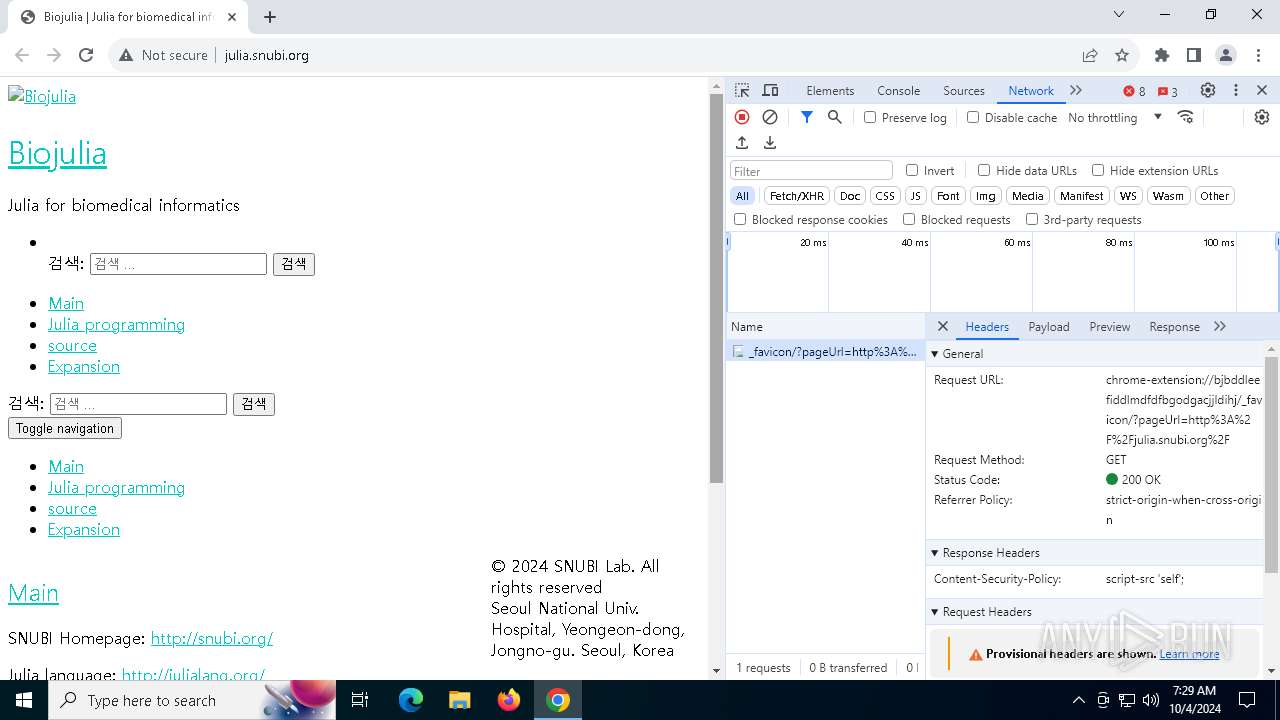Enable the Preserve log checkbox
Image resolution: width=1280 pixels, height=720 pixels.
pos(870,117)
